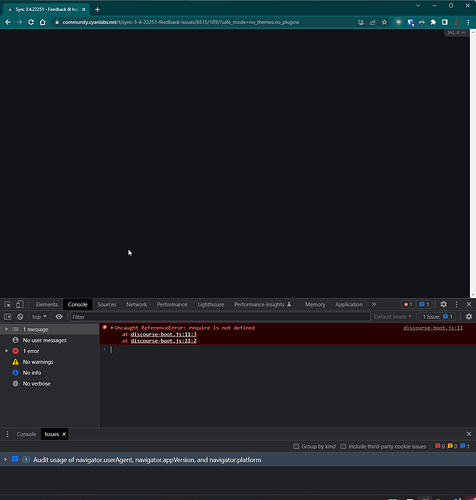This screenshot has width=476, height=500.
Task: Show the console sidebar toggle icon
Action: click(x=7, y=317)
